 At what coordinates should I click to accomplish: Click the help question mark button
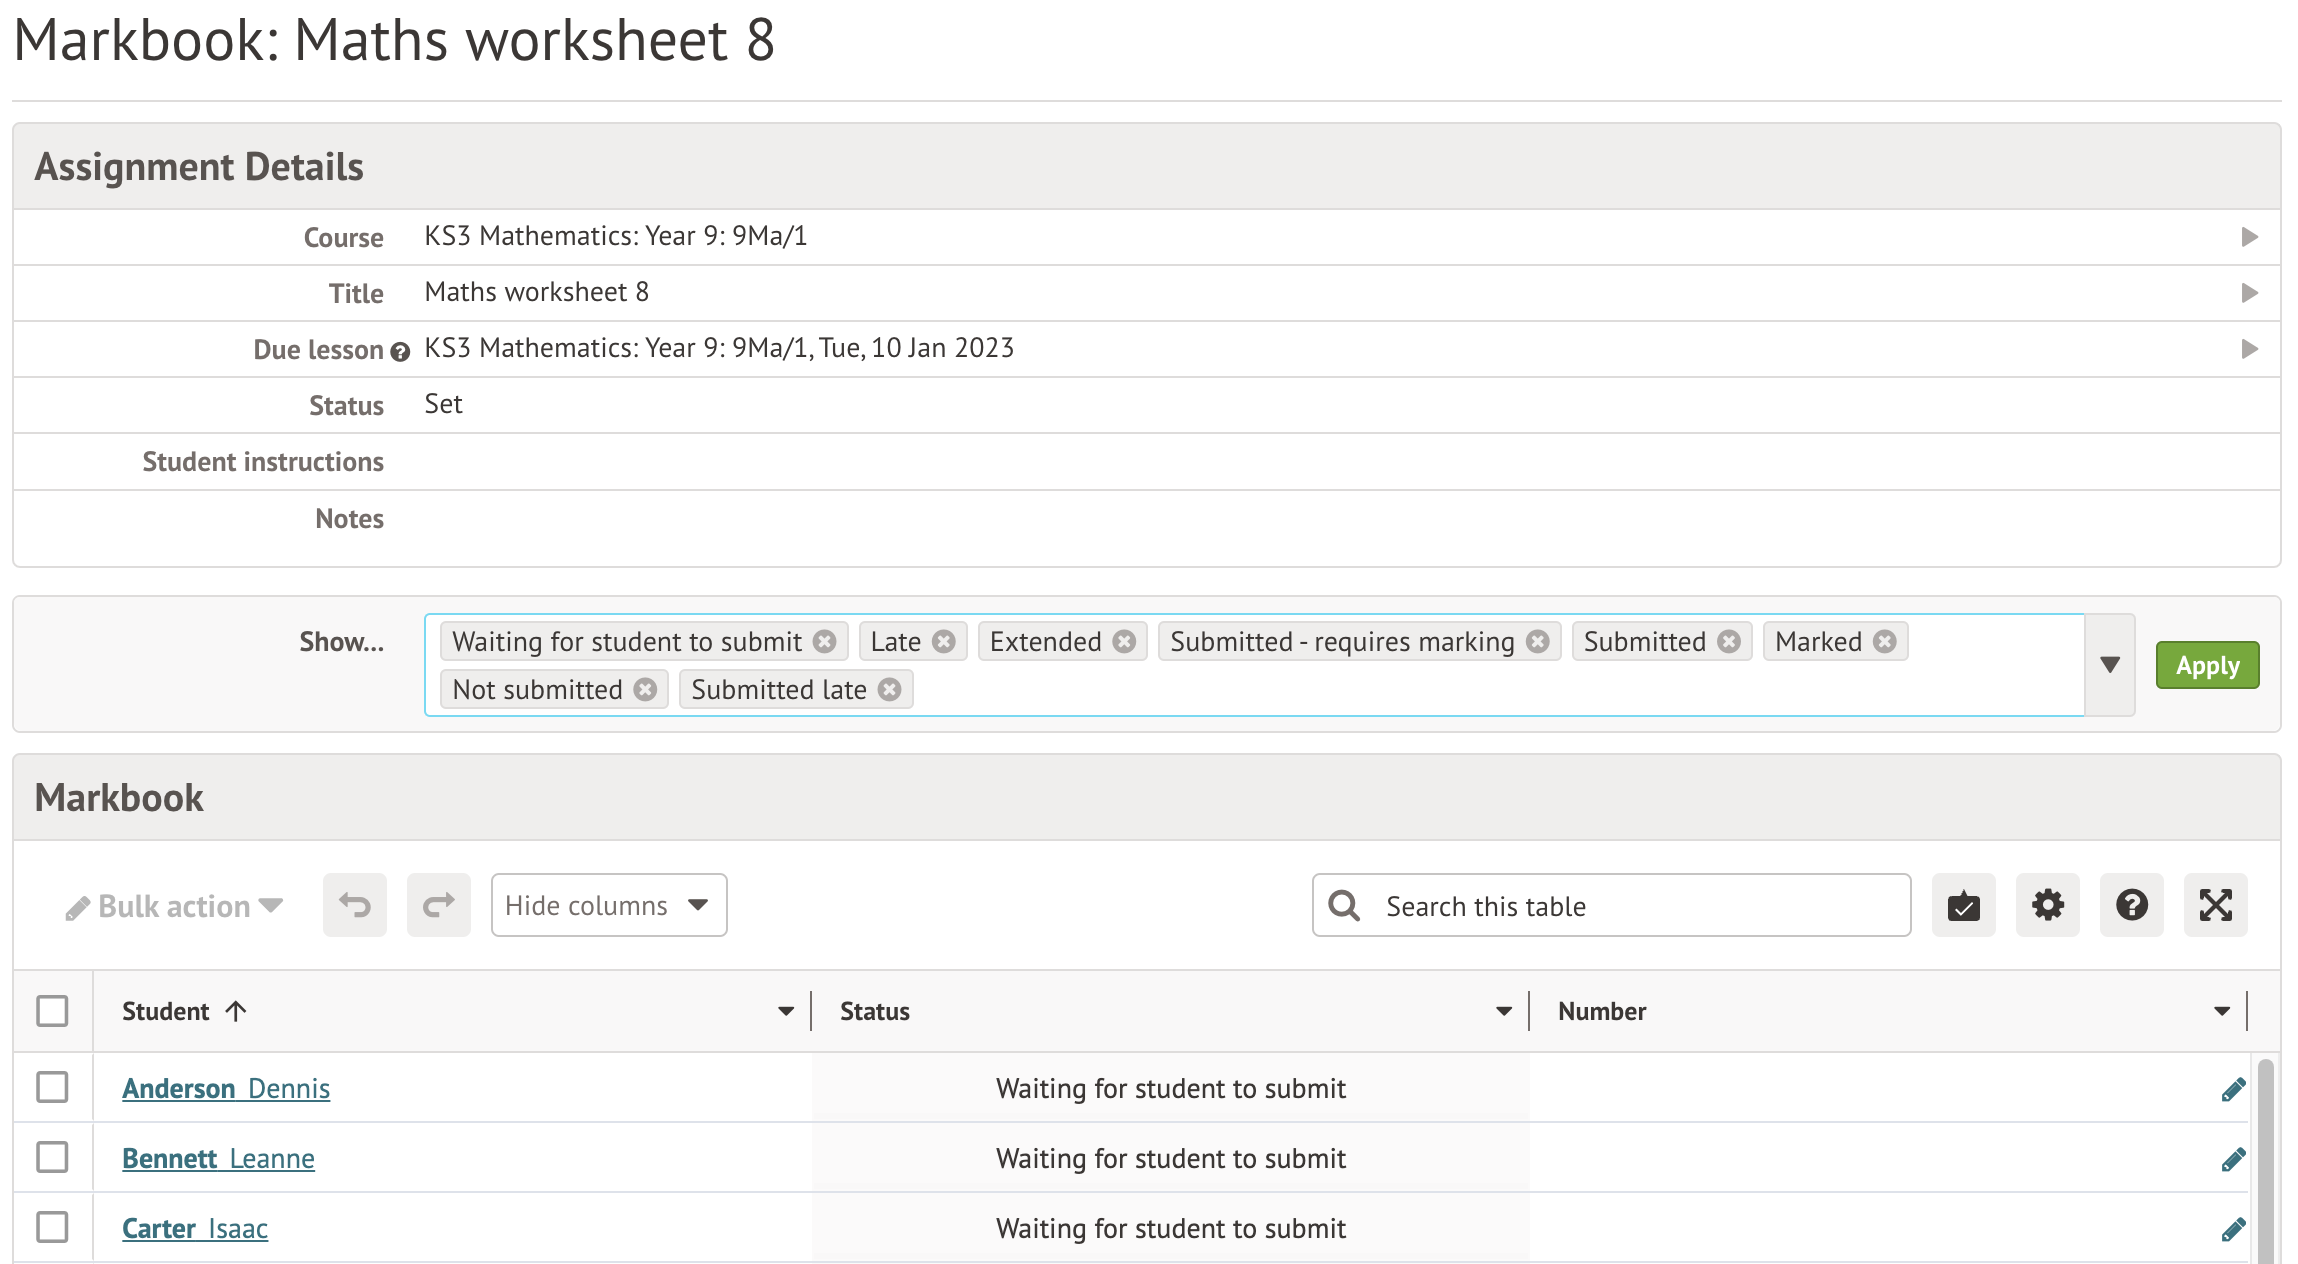pos(2131,905)
